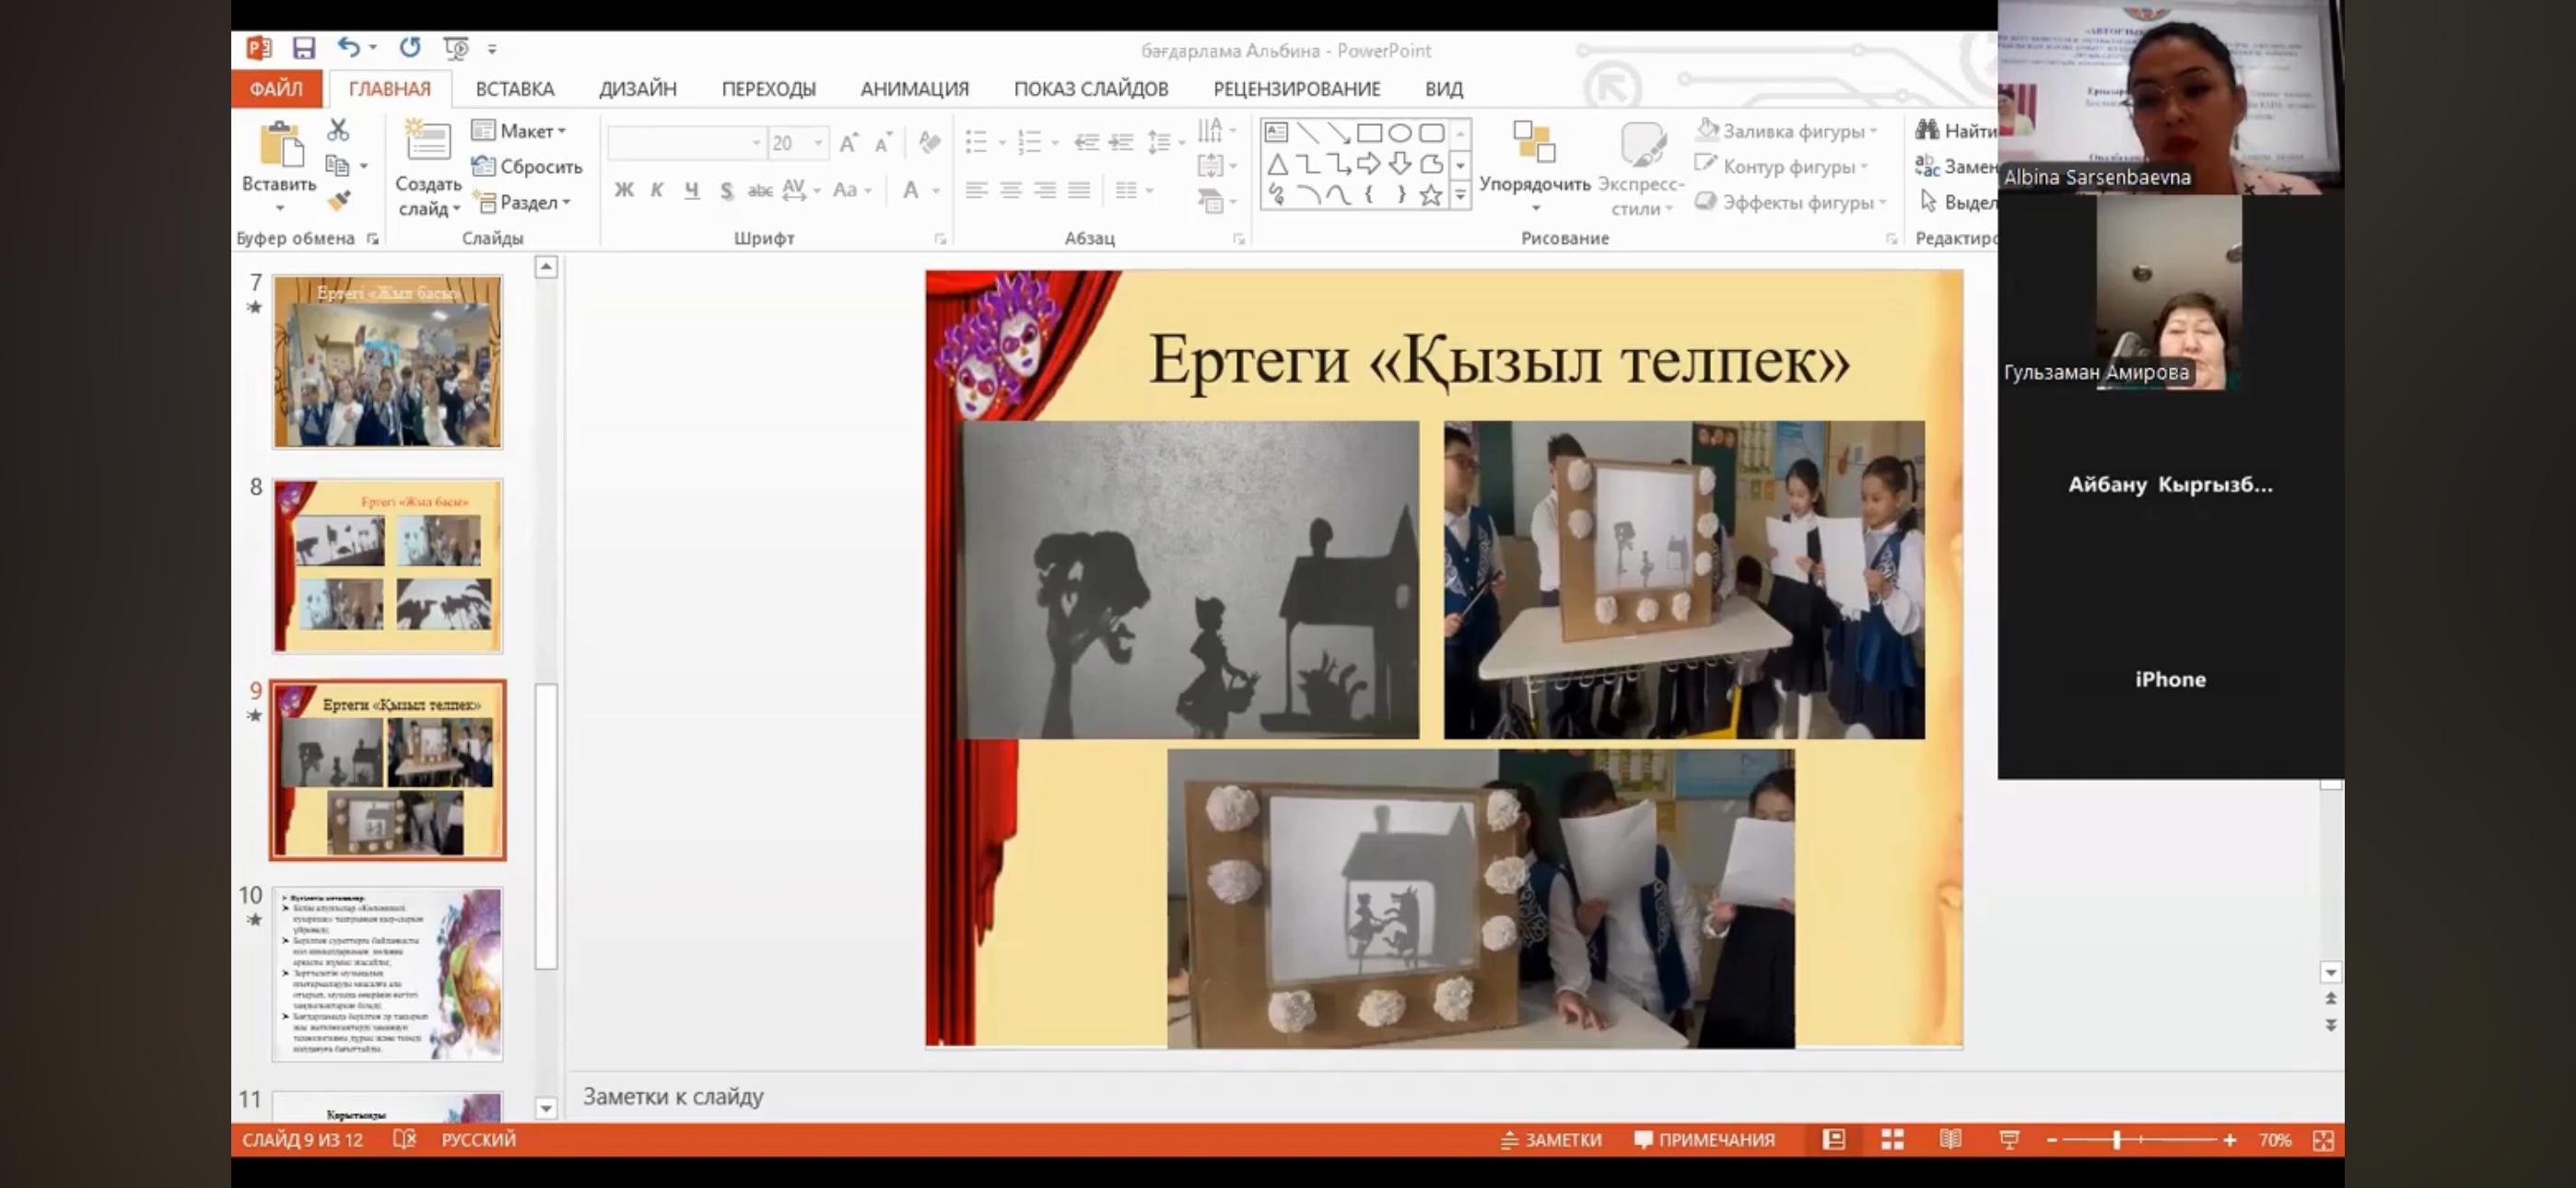
Task: Toggle Italic (К) formatting
Action: tap(657, 190)
